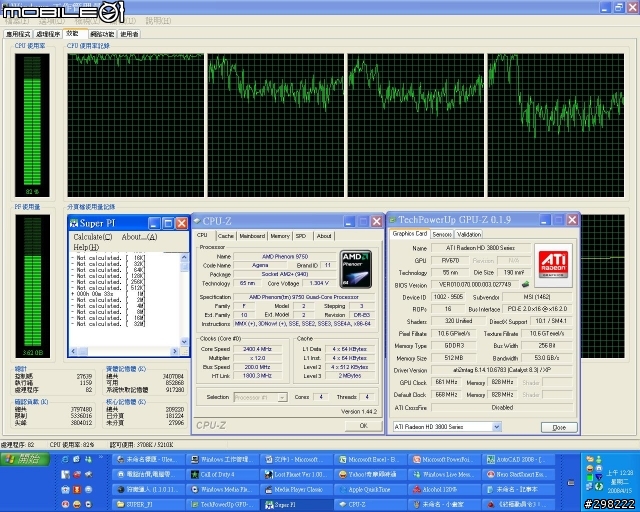Switch to TechPowerUp GPU-Z taskbar button
Screen dimensions: 640x512
pos(222,504)
